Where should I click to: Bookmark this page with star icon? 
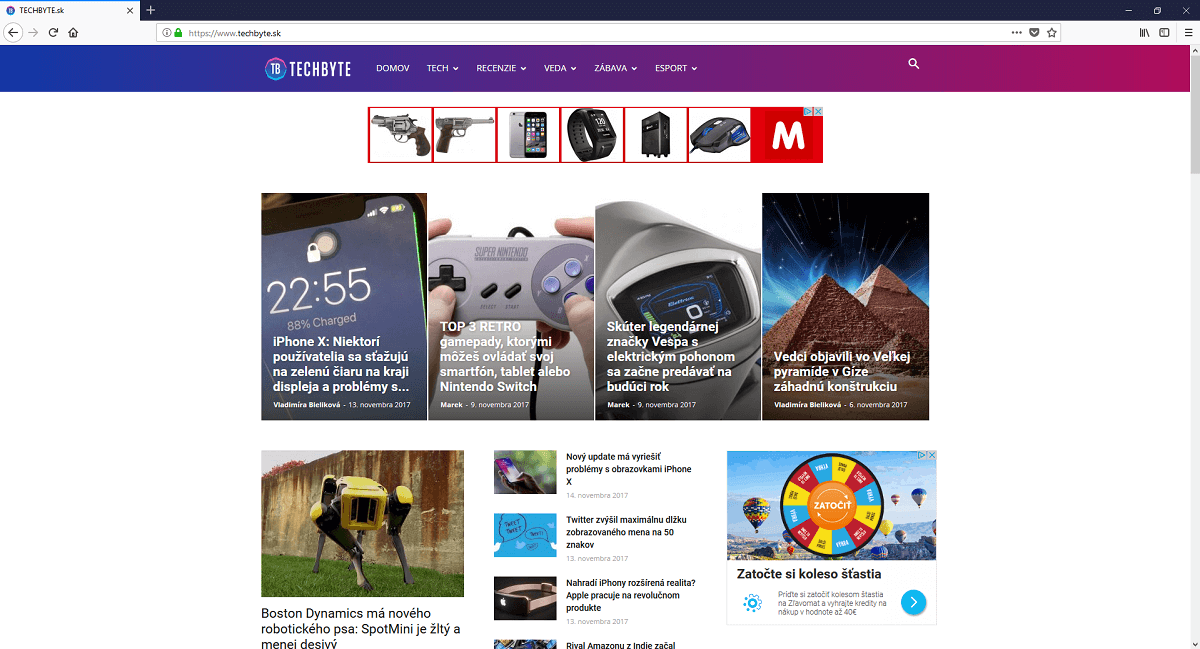click(x=1052, y=32)
